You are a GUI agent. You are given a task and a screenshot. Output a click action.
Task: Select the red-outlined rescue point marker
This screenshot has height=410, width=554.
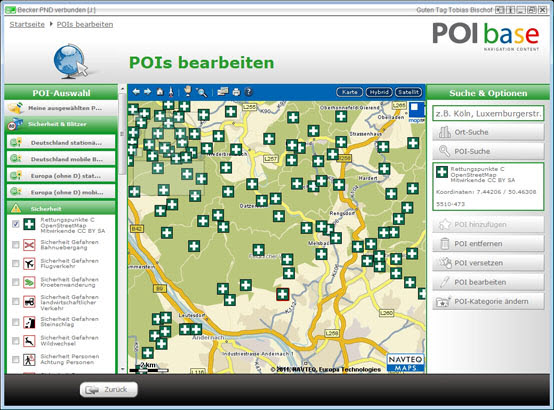282,294
